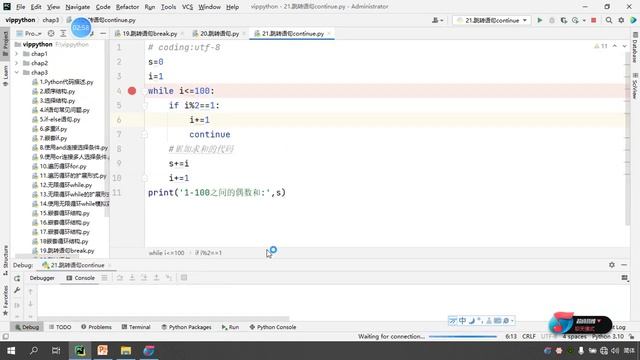This screenshot has width=640, height=360.
Task: Open the Navigate menu
Action: point(78,7)
